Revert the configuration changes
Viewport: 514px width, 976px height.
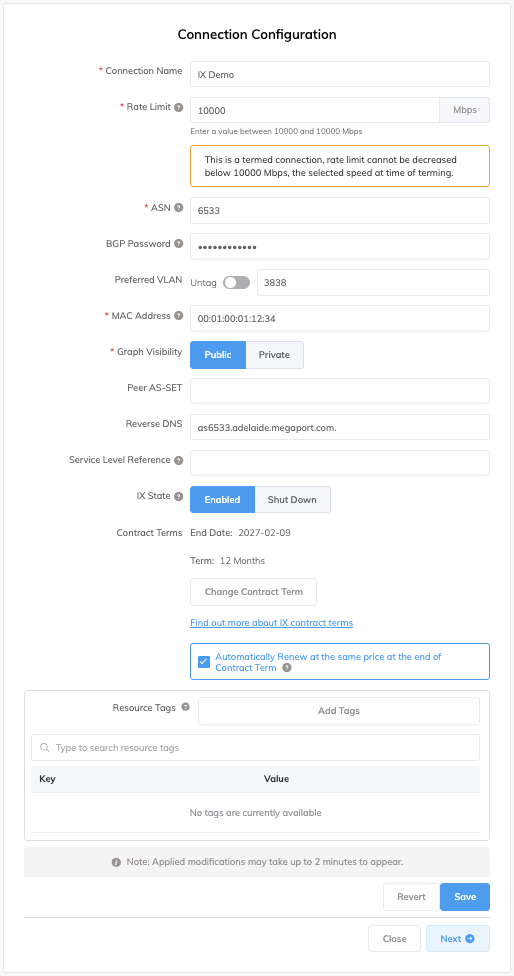click(411, 897)
